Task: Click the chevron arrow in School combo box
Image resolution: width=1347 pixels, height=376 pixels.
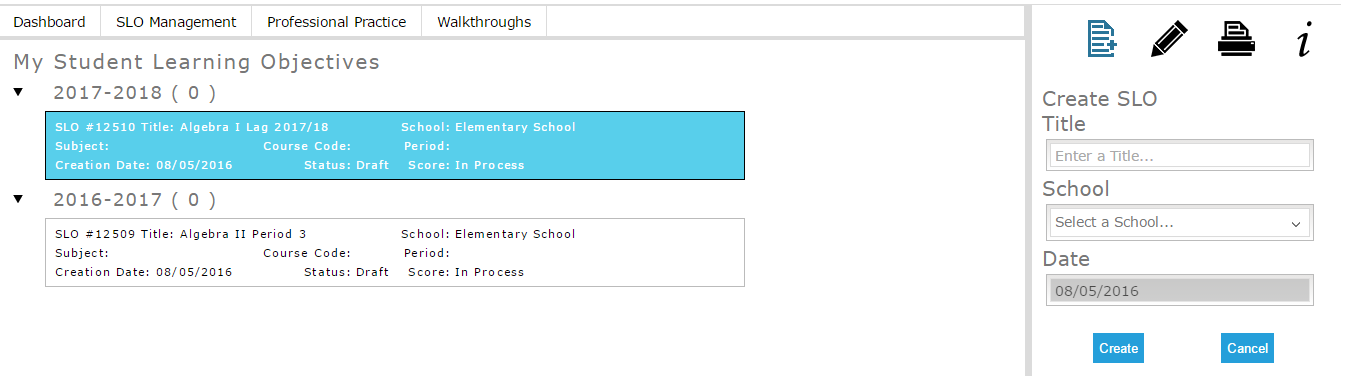Action: pyautogui.click(x=1297, y=223)
